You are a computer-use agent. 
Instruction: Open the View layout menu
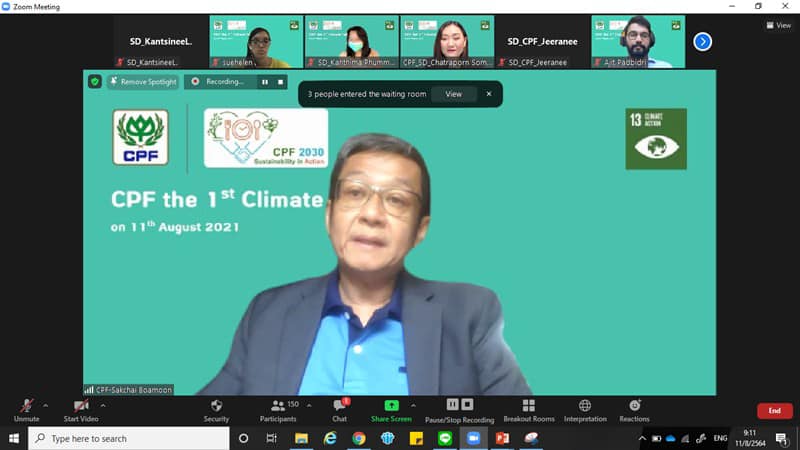tap(778, 26)
